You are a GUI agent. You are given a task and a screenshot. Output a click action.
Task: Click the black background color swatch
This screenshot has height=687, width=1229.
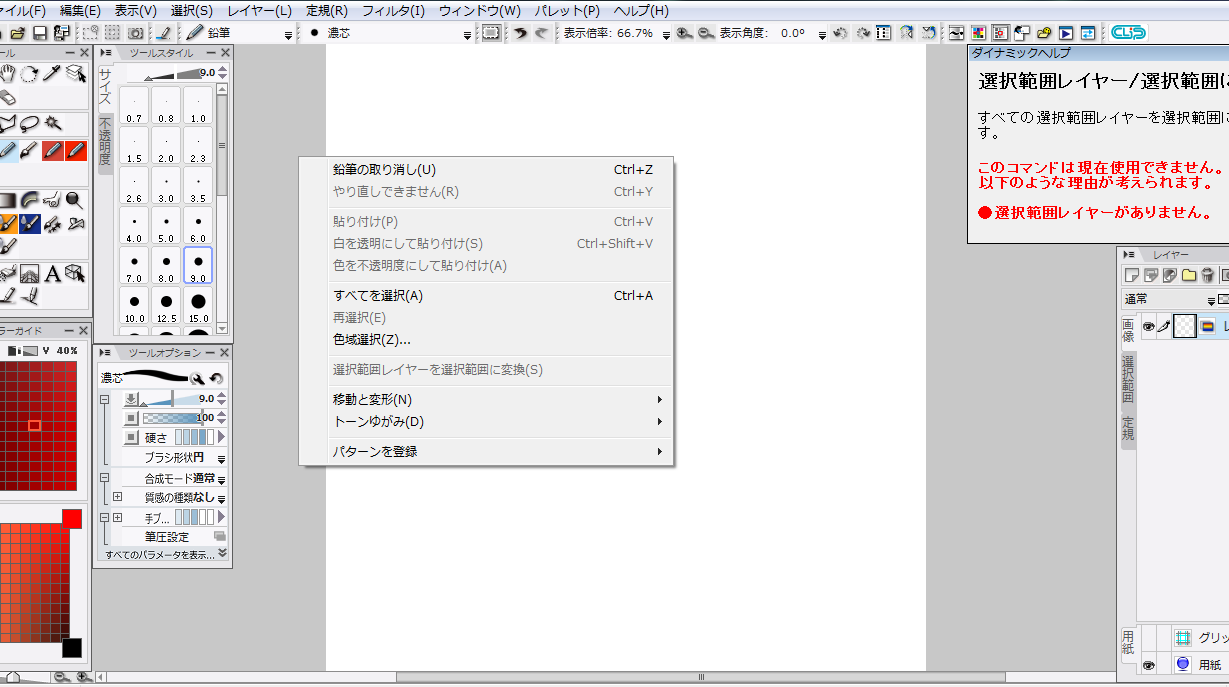click(72, 647)
